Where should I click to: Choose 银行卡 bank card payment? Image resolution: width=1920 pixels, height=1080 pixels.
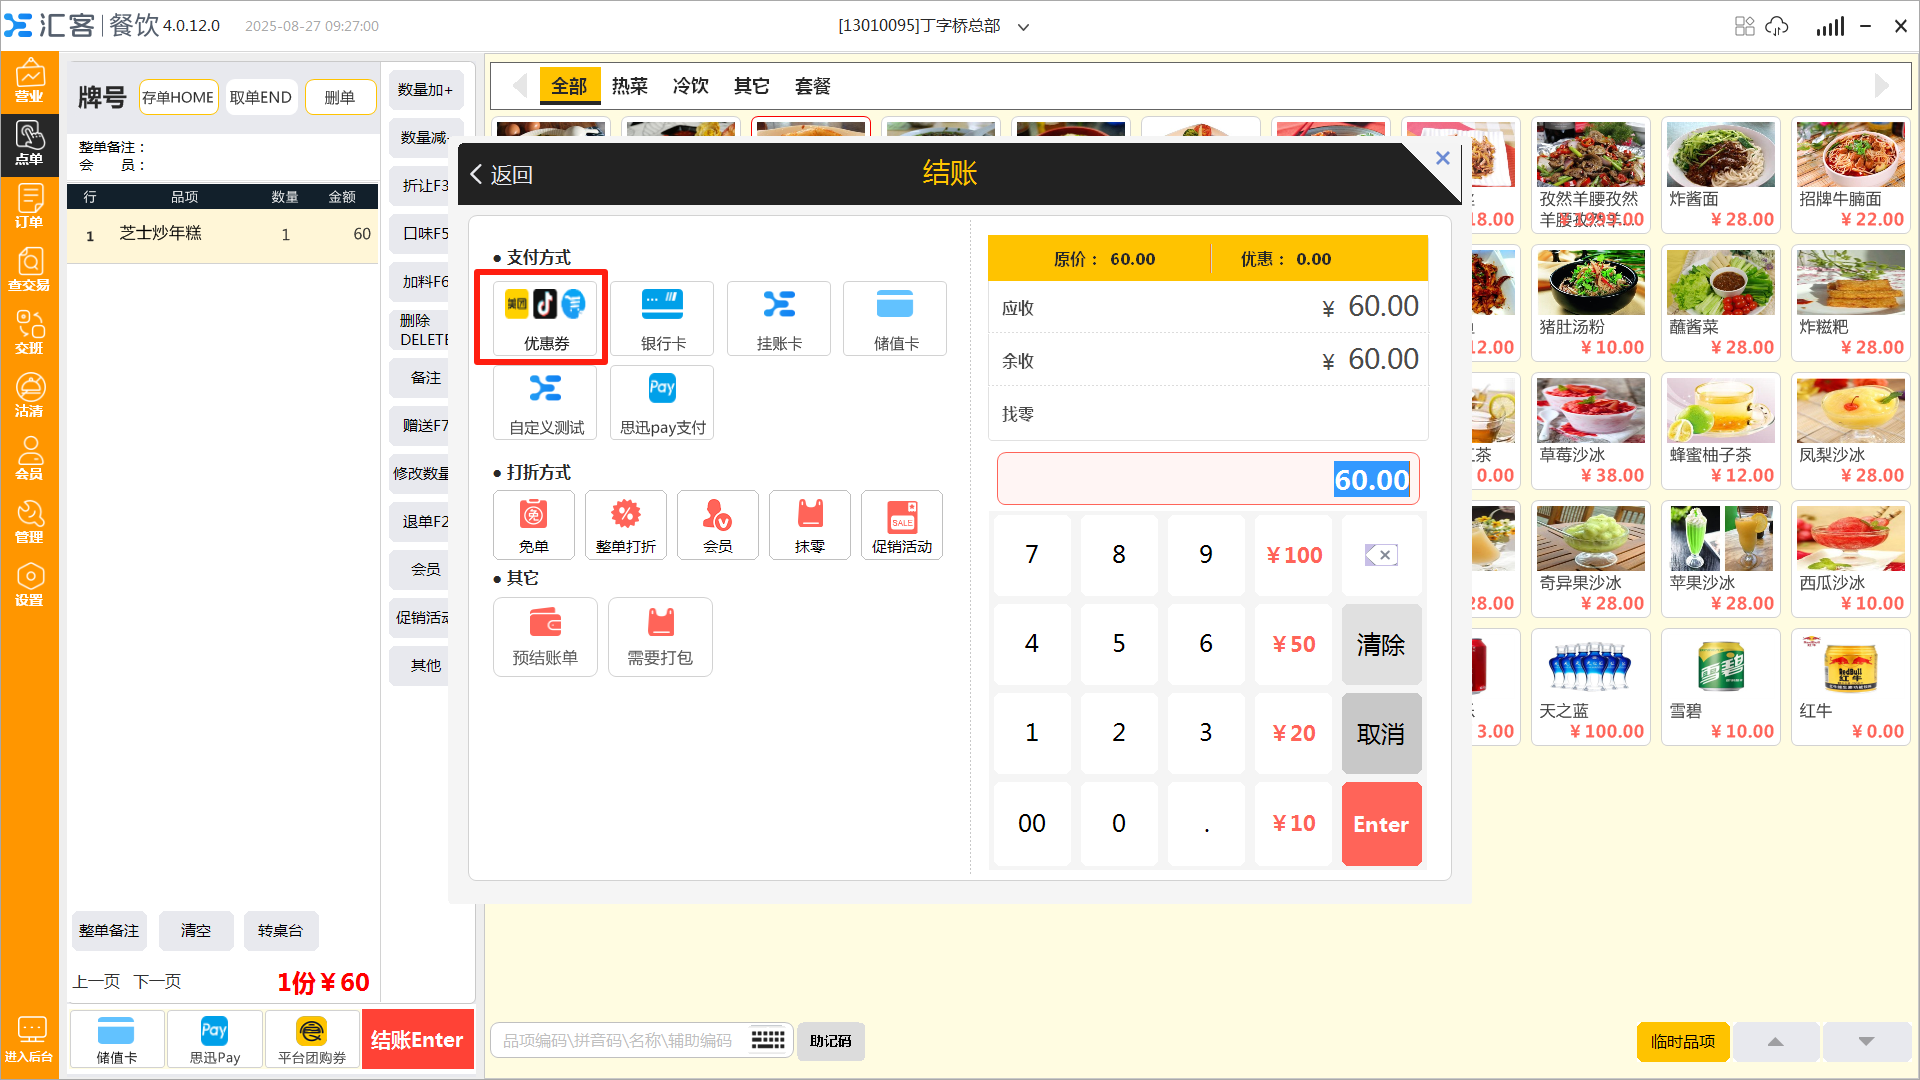click(x=663, y=318)
